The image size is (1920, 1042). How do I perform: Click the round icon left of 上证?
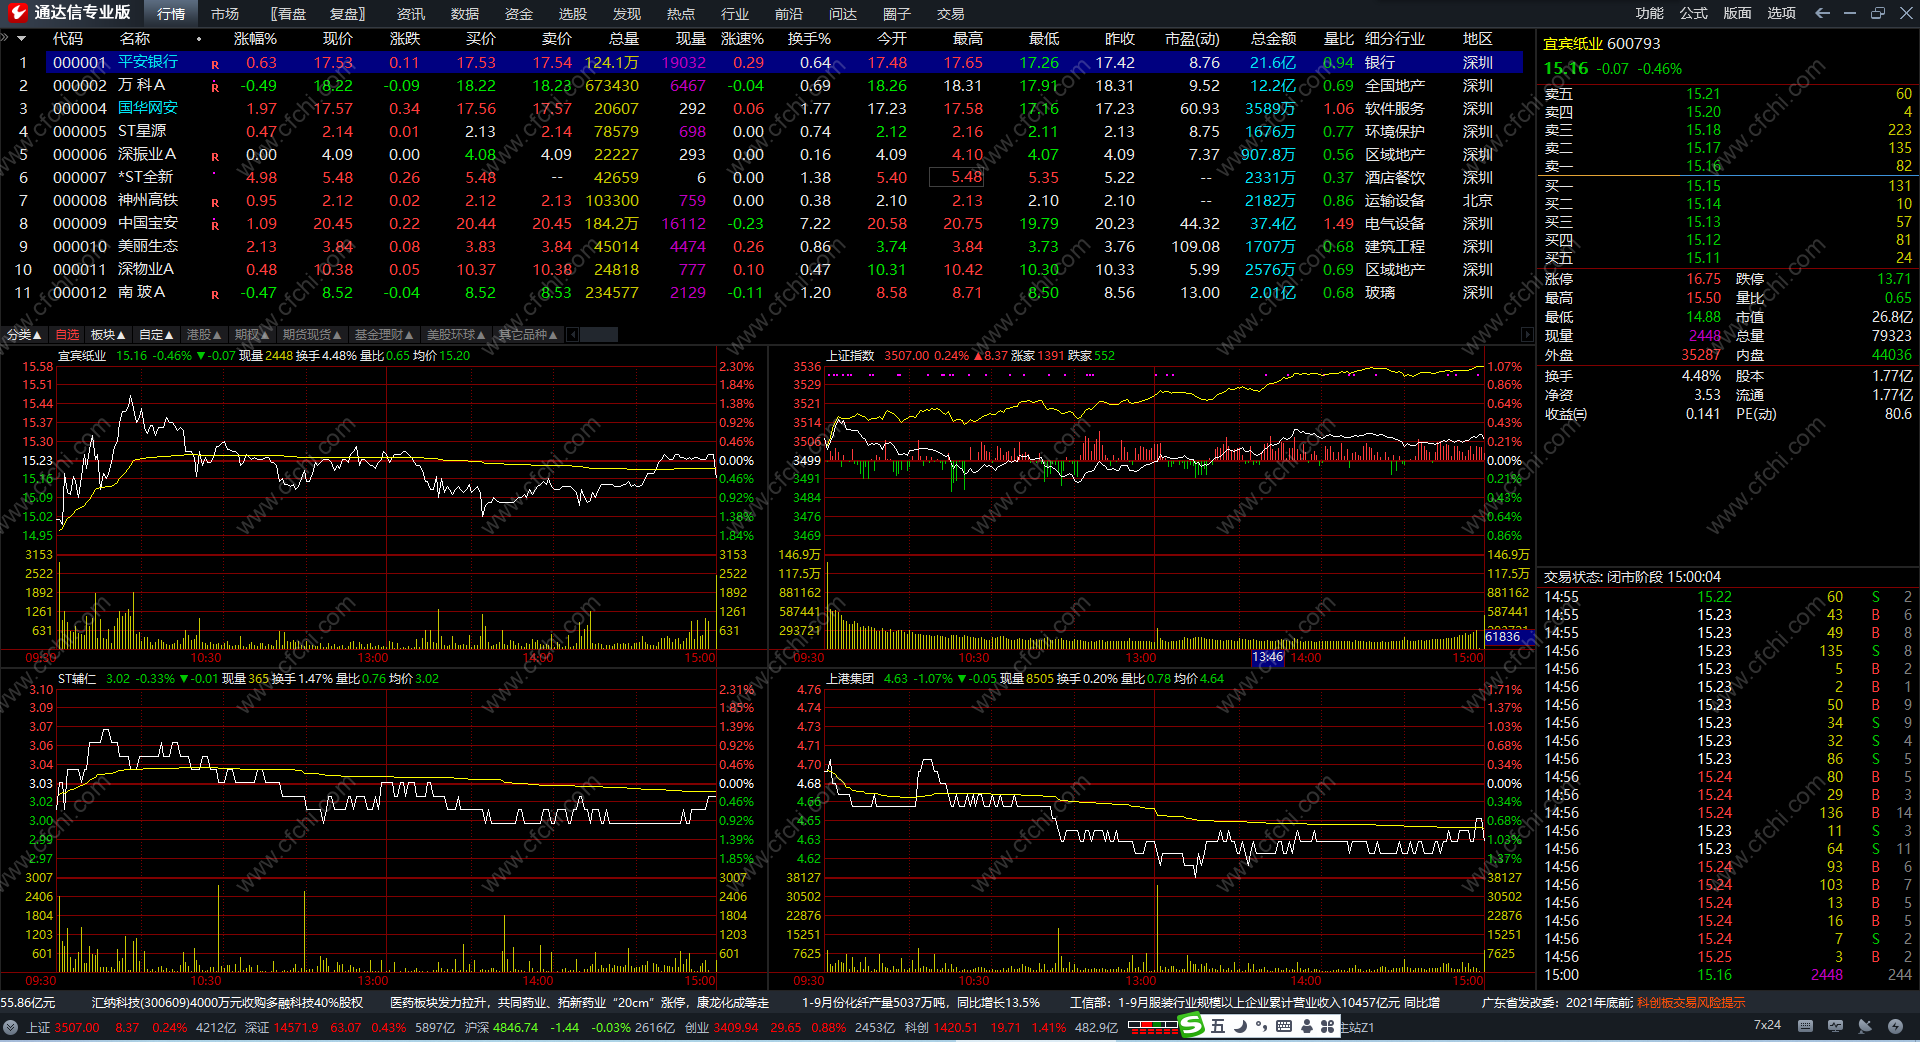[11, 1027]
